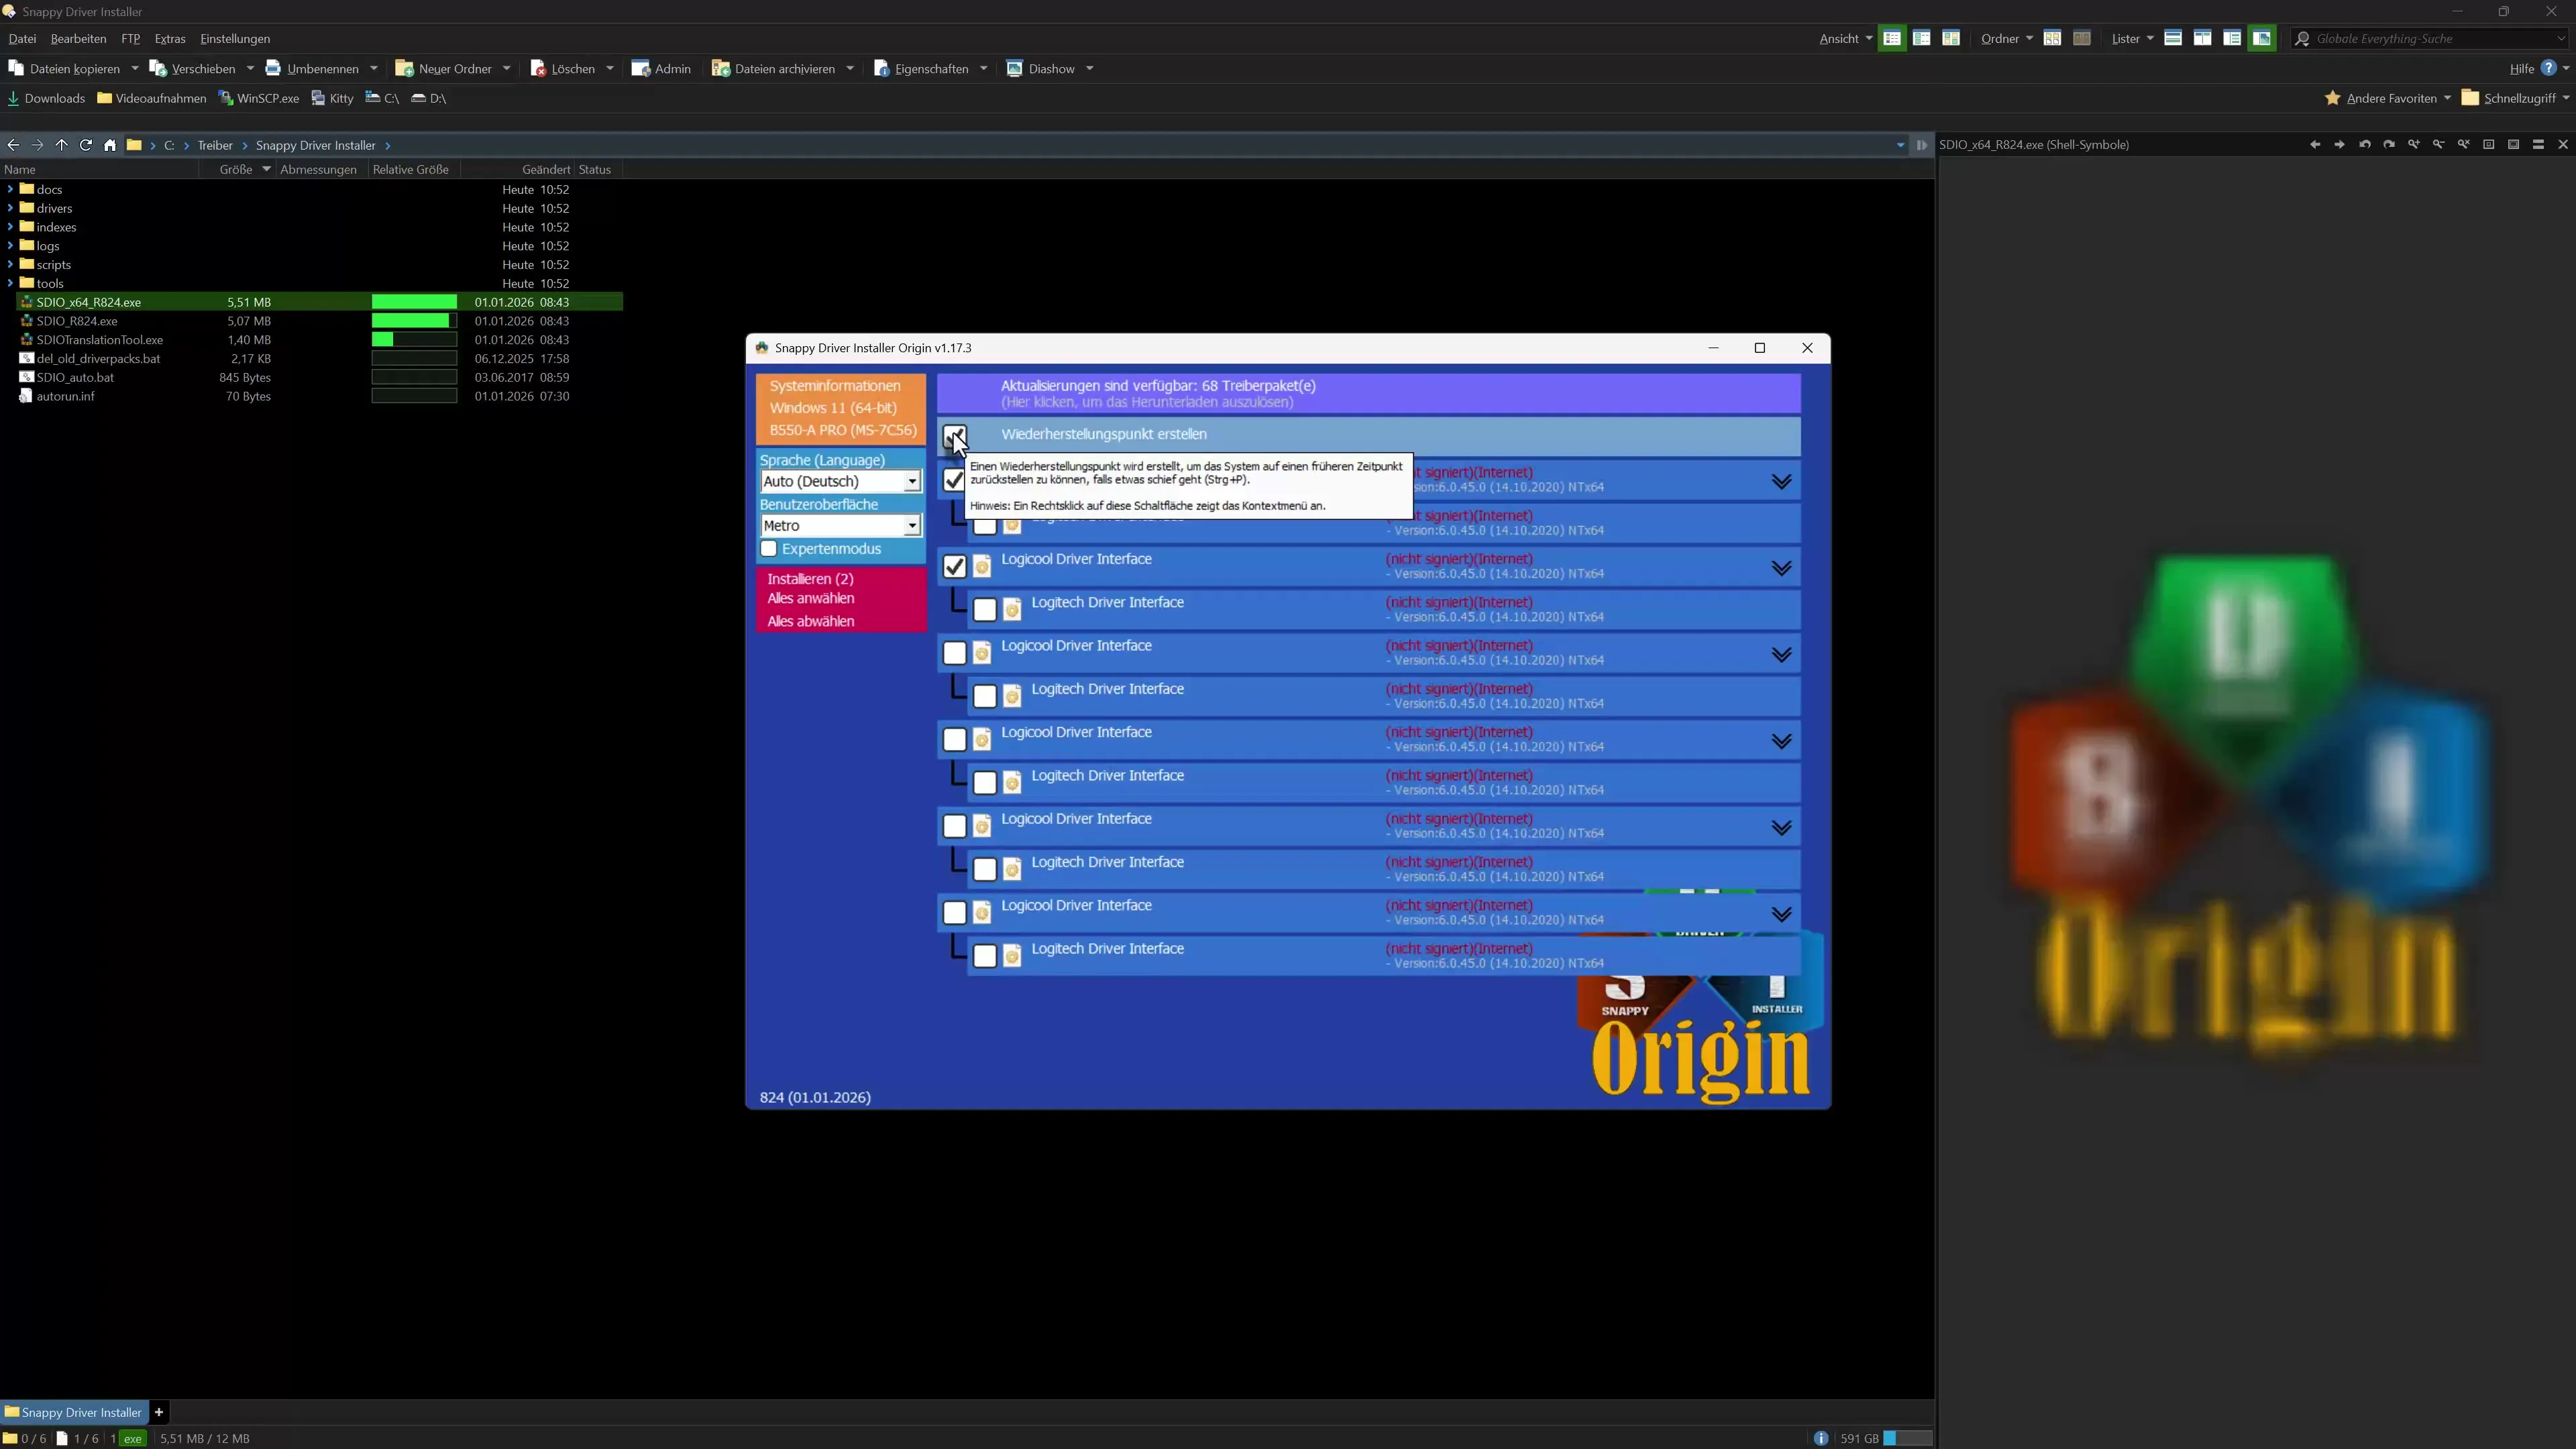The image size is (2576, 1449).
Task: Open the Benutzeroberfläche Metro dropdown
Action: 912,526
